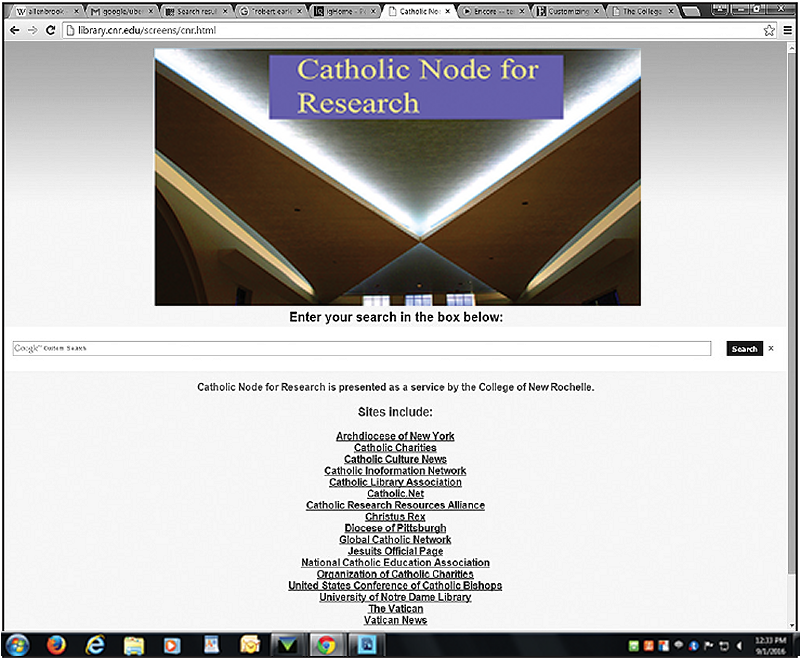Screen dimensions: 800x660
Task: Open the Christus Rex link
Action: (x=395, y=516)
